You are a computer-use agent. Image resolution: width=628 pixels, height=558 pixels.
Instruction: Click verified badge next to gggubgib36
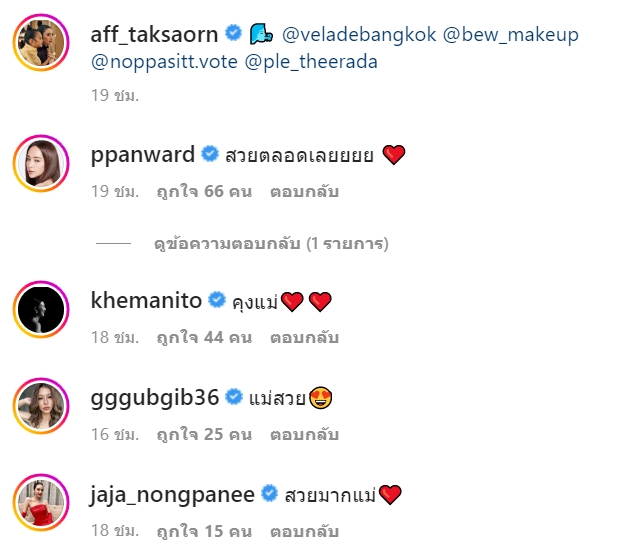click(x=234, y=397)
